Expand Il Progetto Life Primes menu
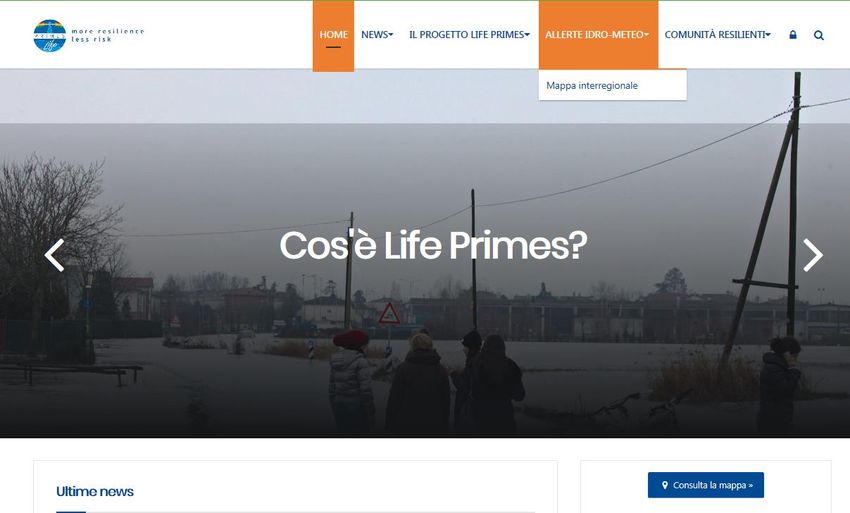850x513 pixels. coord(469,35)
